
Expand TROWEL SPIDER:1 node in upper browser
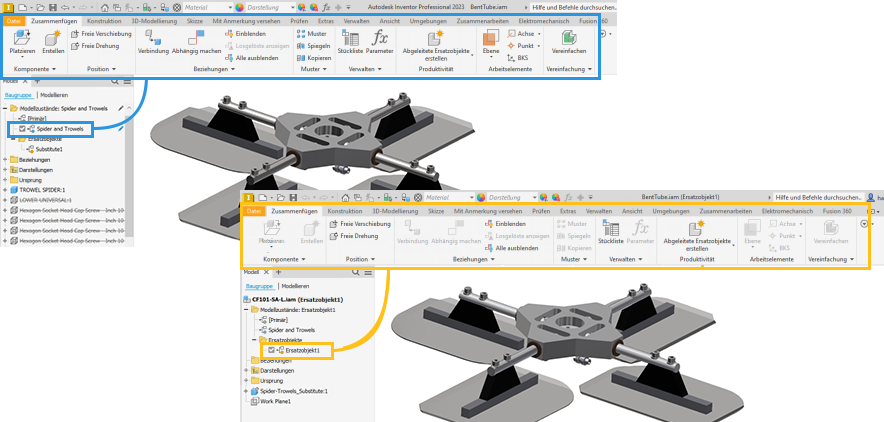(x=5, y=190)
